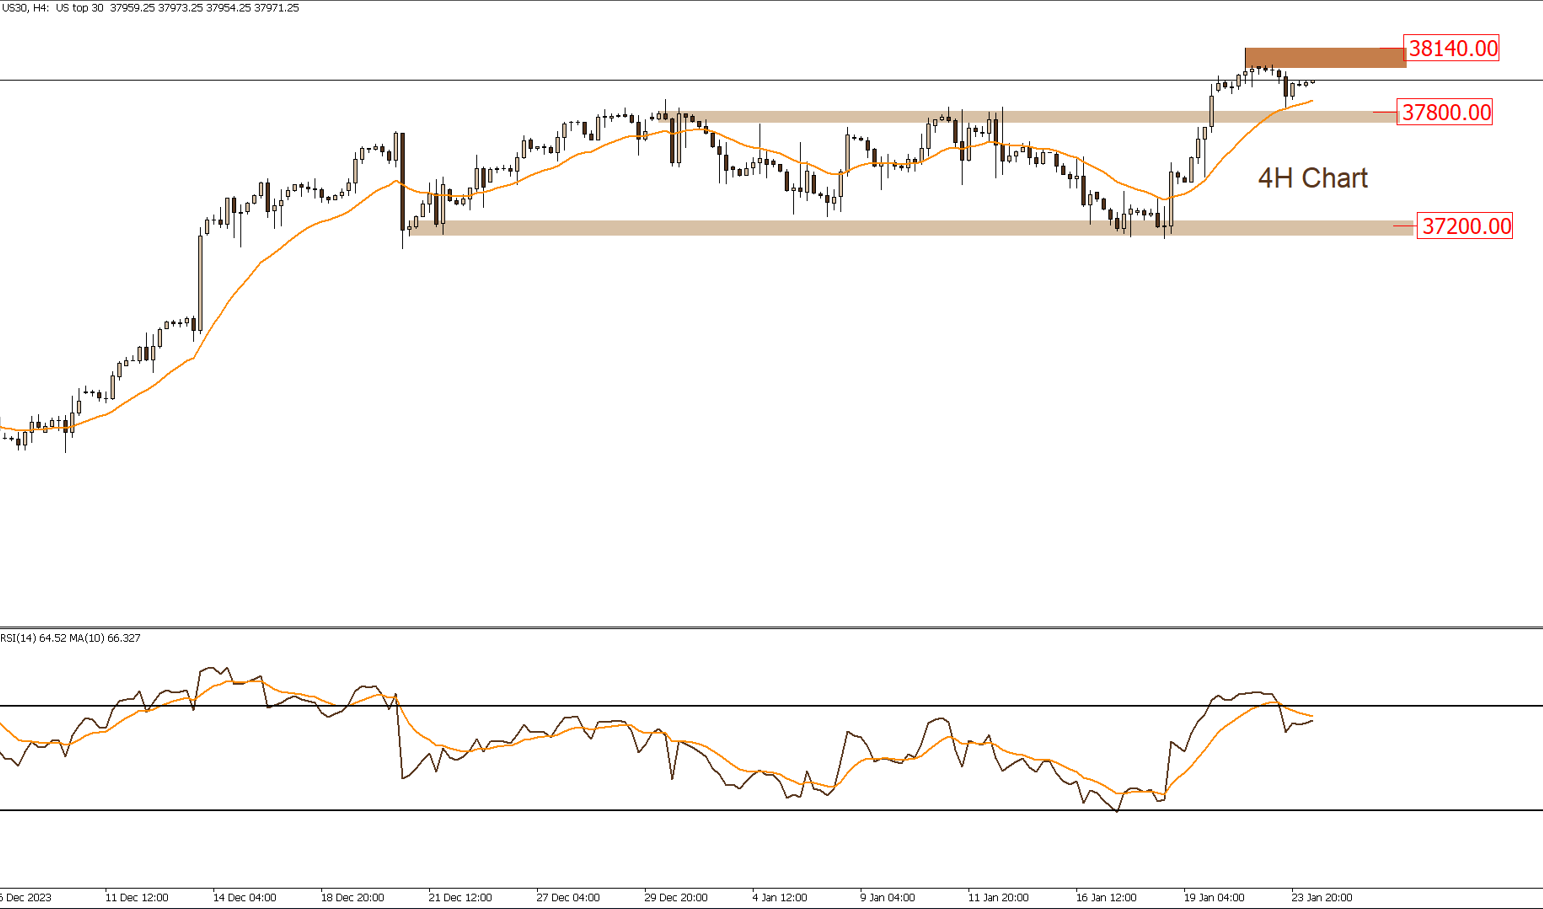
Task: Click the 4H Chart text annotation
Action: [1313, 179]
